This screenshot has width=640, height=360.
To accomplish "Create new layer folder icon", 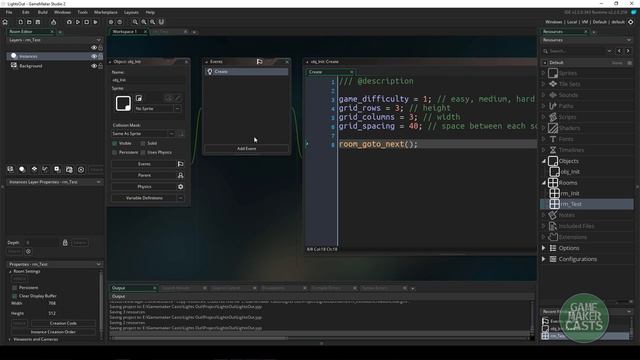I will [x=69, y=169].
